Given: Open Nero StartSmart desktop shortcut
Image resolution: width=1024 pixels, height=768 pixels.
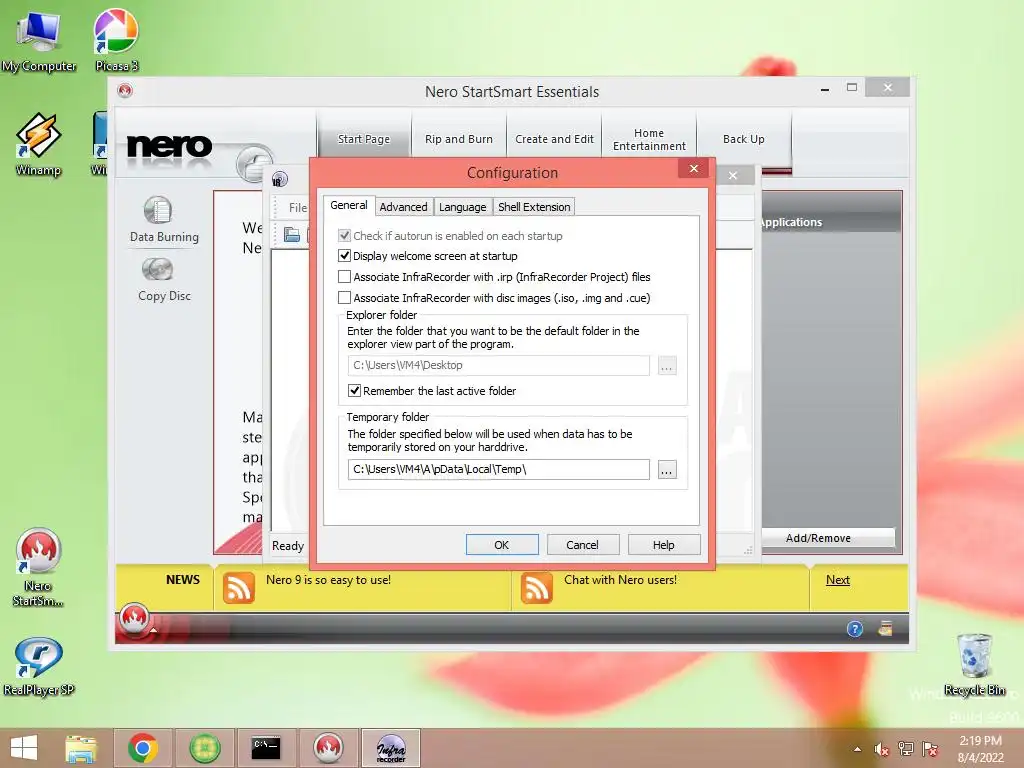Looking at the screenshot, I should [39, 567].
